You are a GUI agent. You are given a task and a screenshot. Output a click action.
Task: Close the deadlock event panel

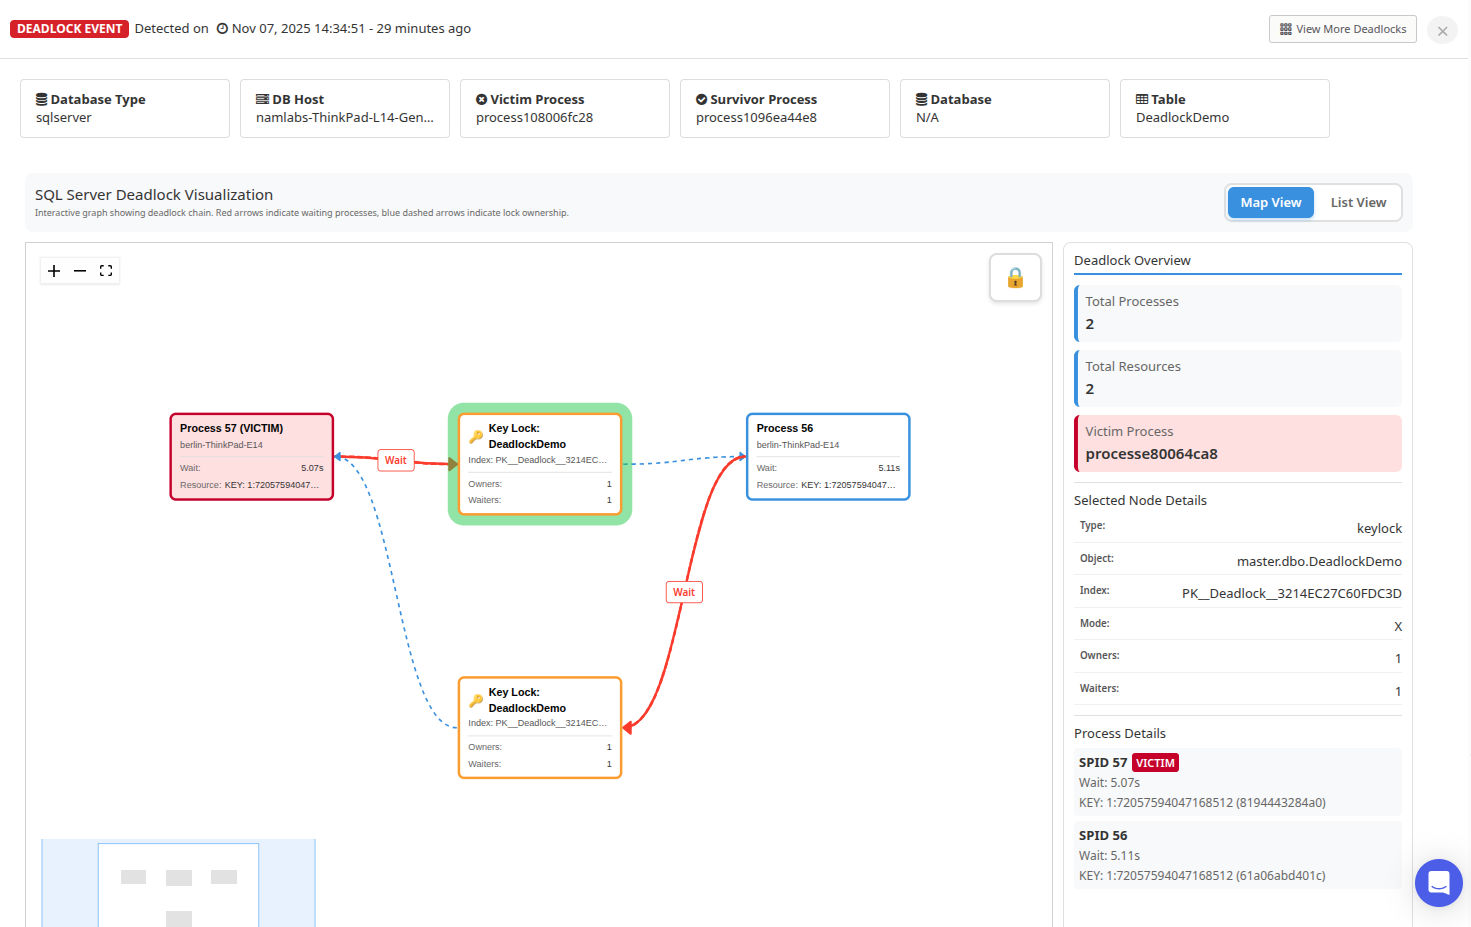point(1442,30)
